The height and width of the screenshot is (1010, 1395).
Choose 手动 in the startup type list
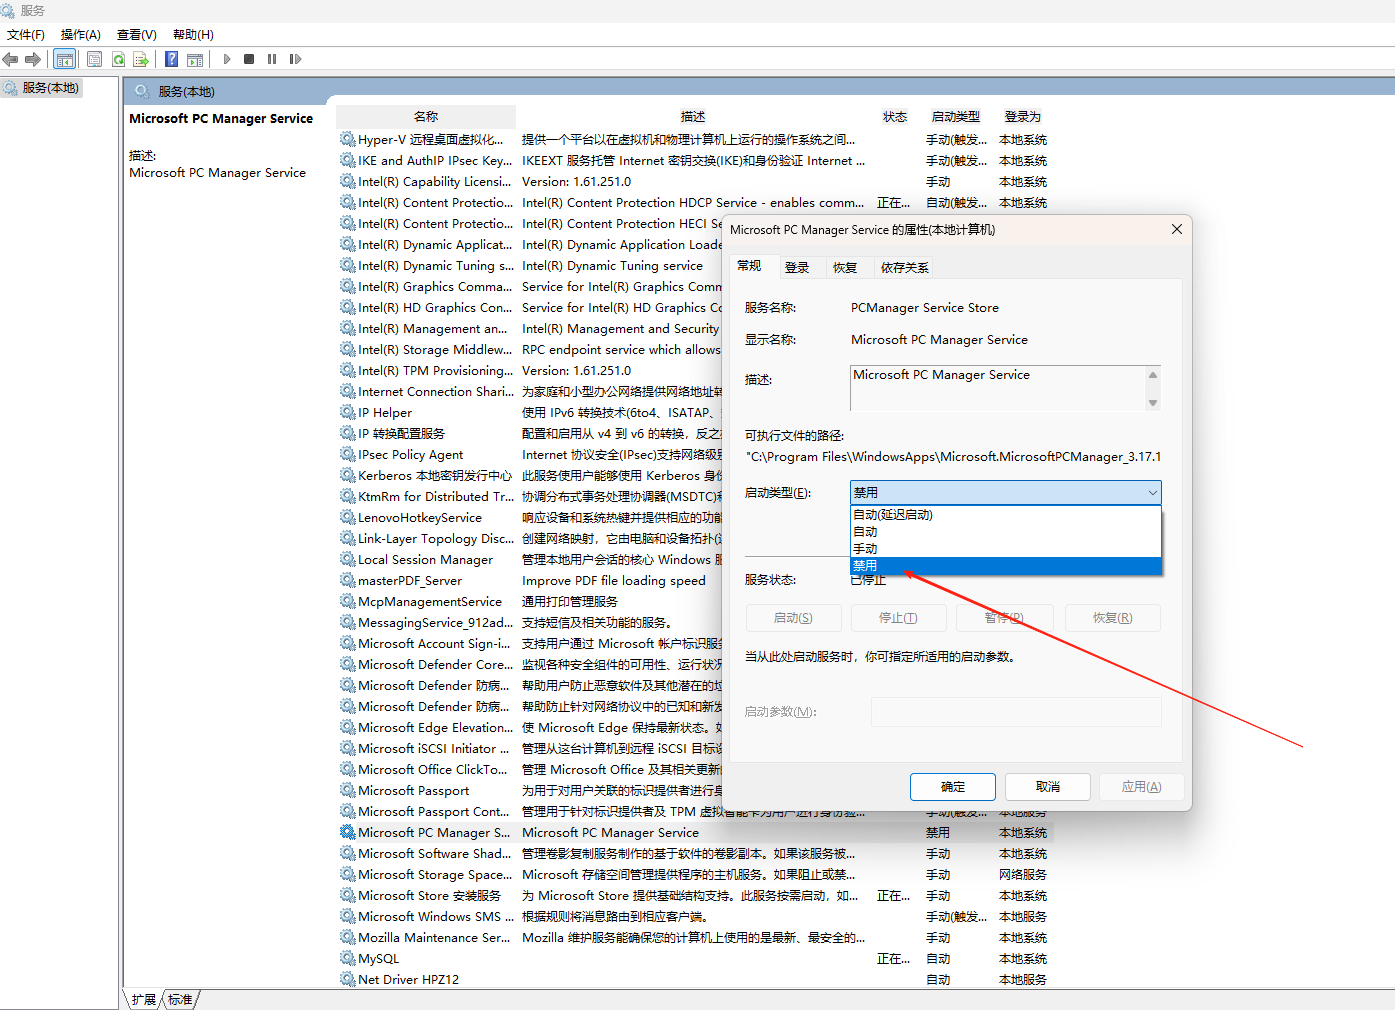coord(1005,549)
